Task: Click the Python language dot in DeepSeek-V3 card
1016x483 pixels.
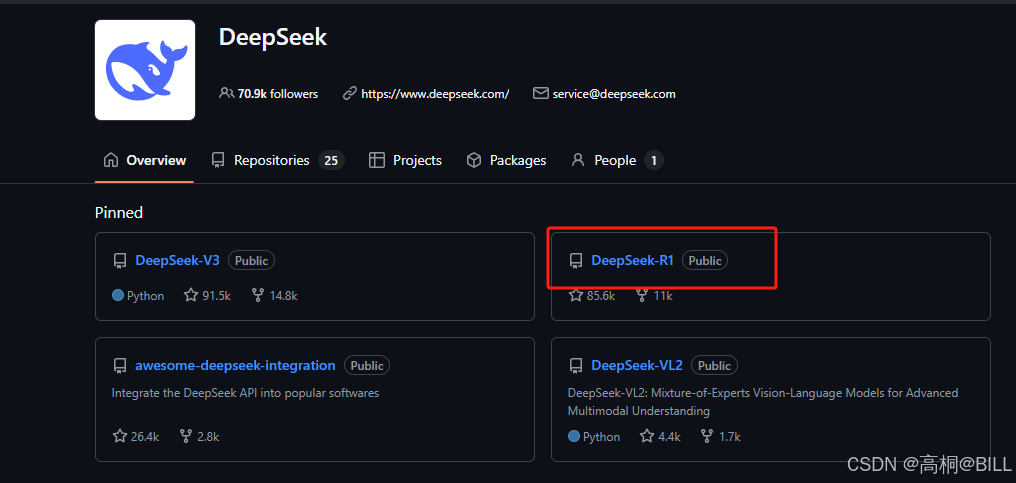Action: point(118,296)
